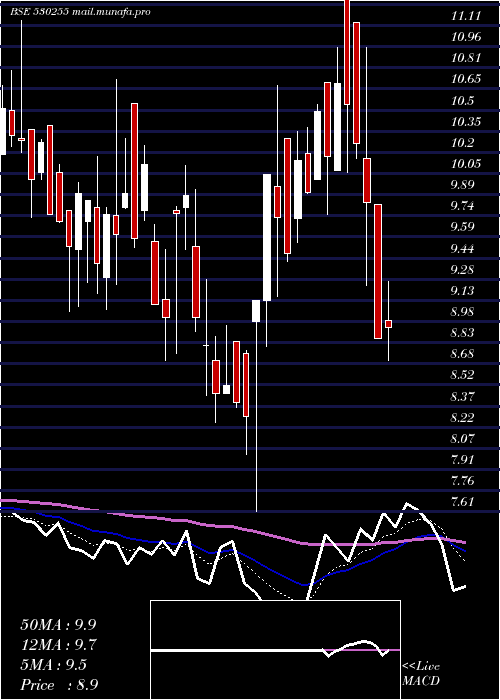Click the 5MA : 9.5 readout
Screen dimensions: 500x700
[54, 665]
